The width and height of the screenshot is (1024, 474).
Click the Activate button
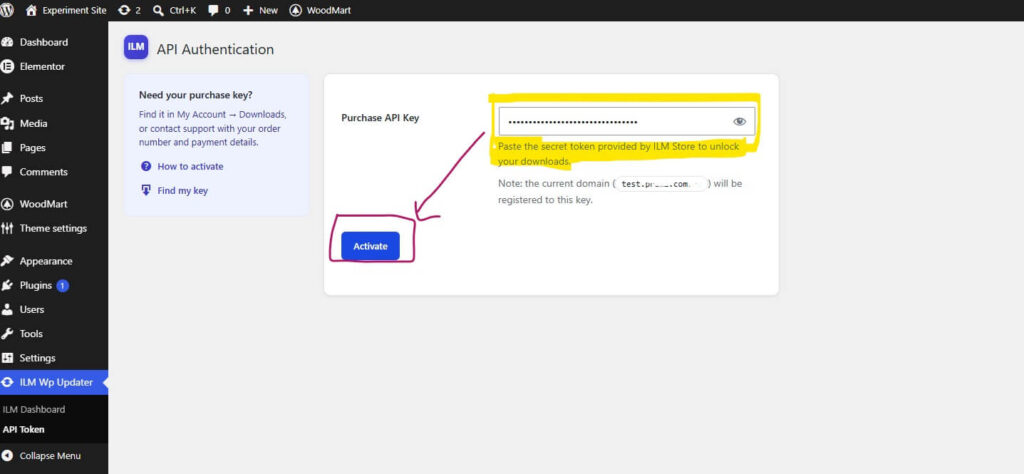coord(370,246)
